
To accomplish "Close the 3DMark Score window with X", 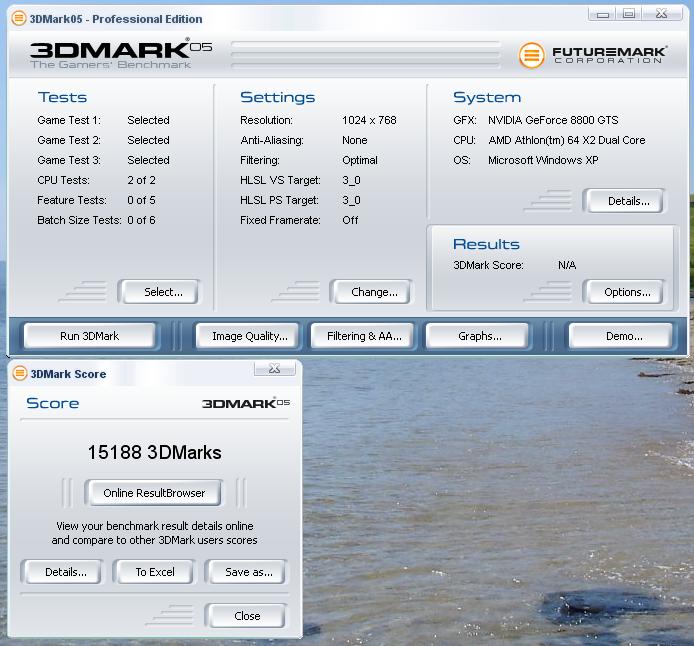I will (274, 368).
